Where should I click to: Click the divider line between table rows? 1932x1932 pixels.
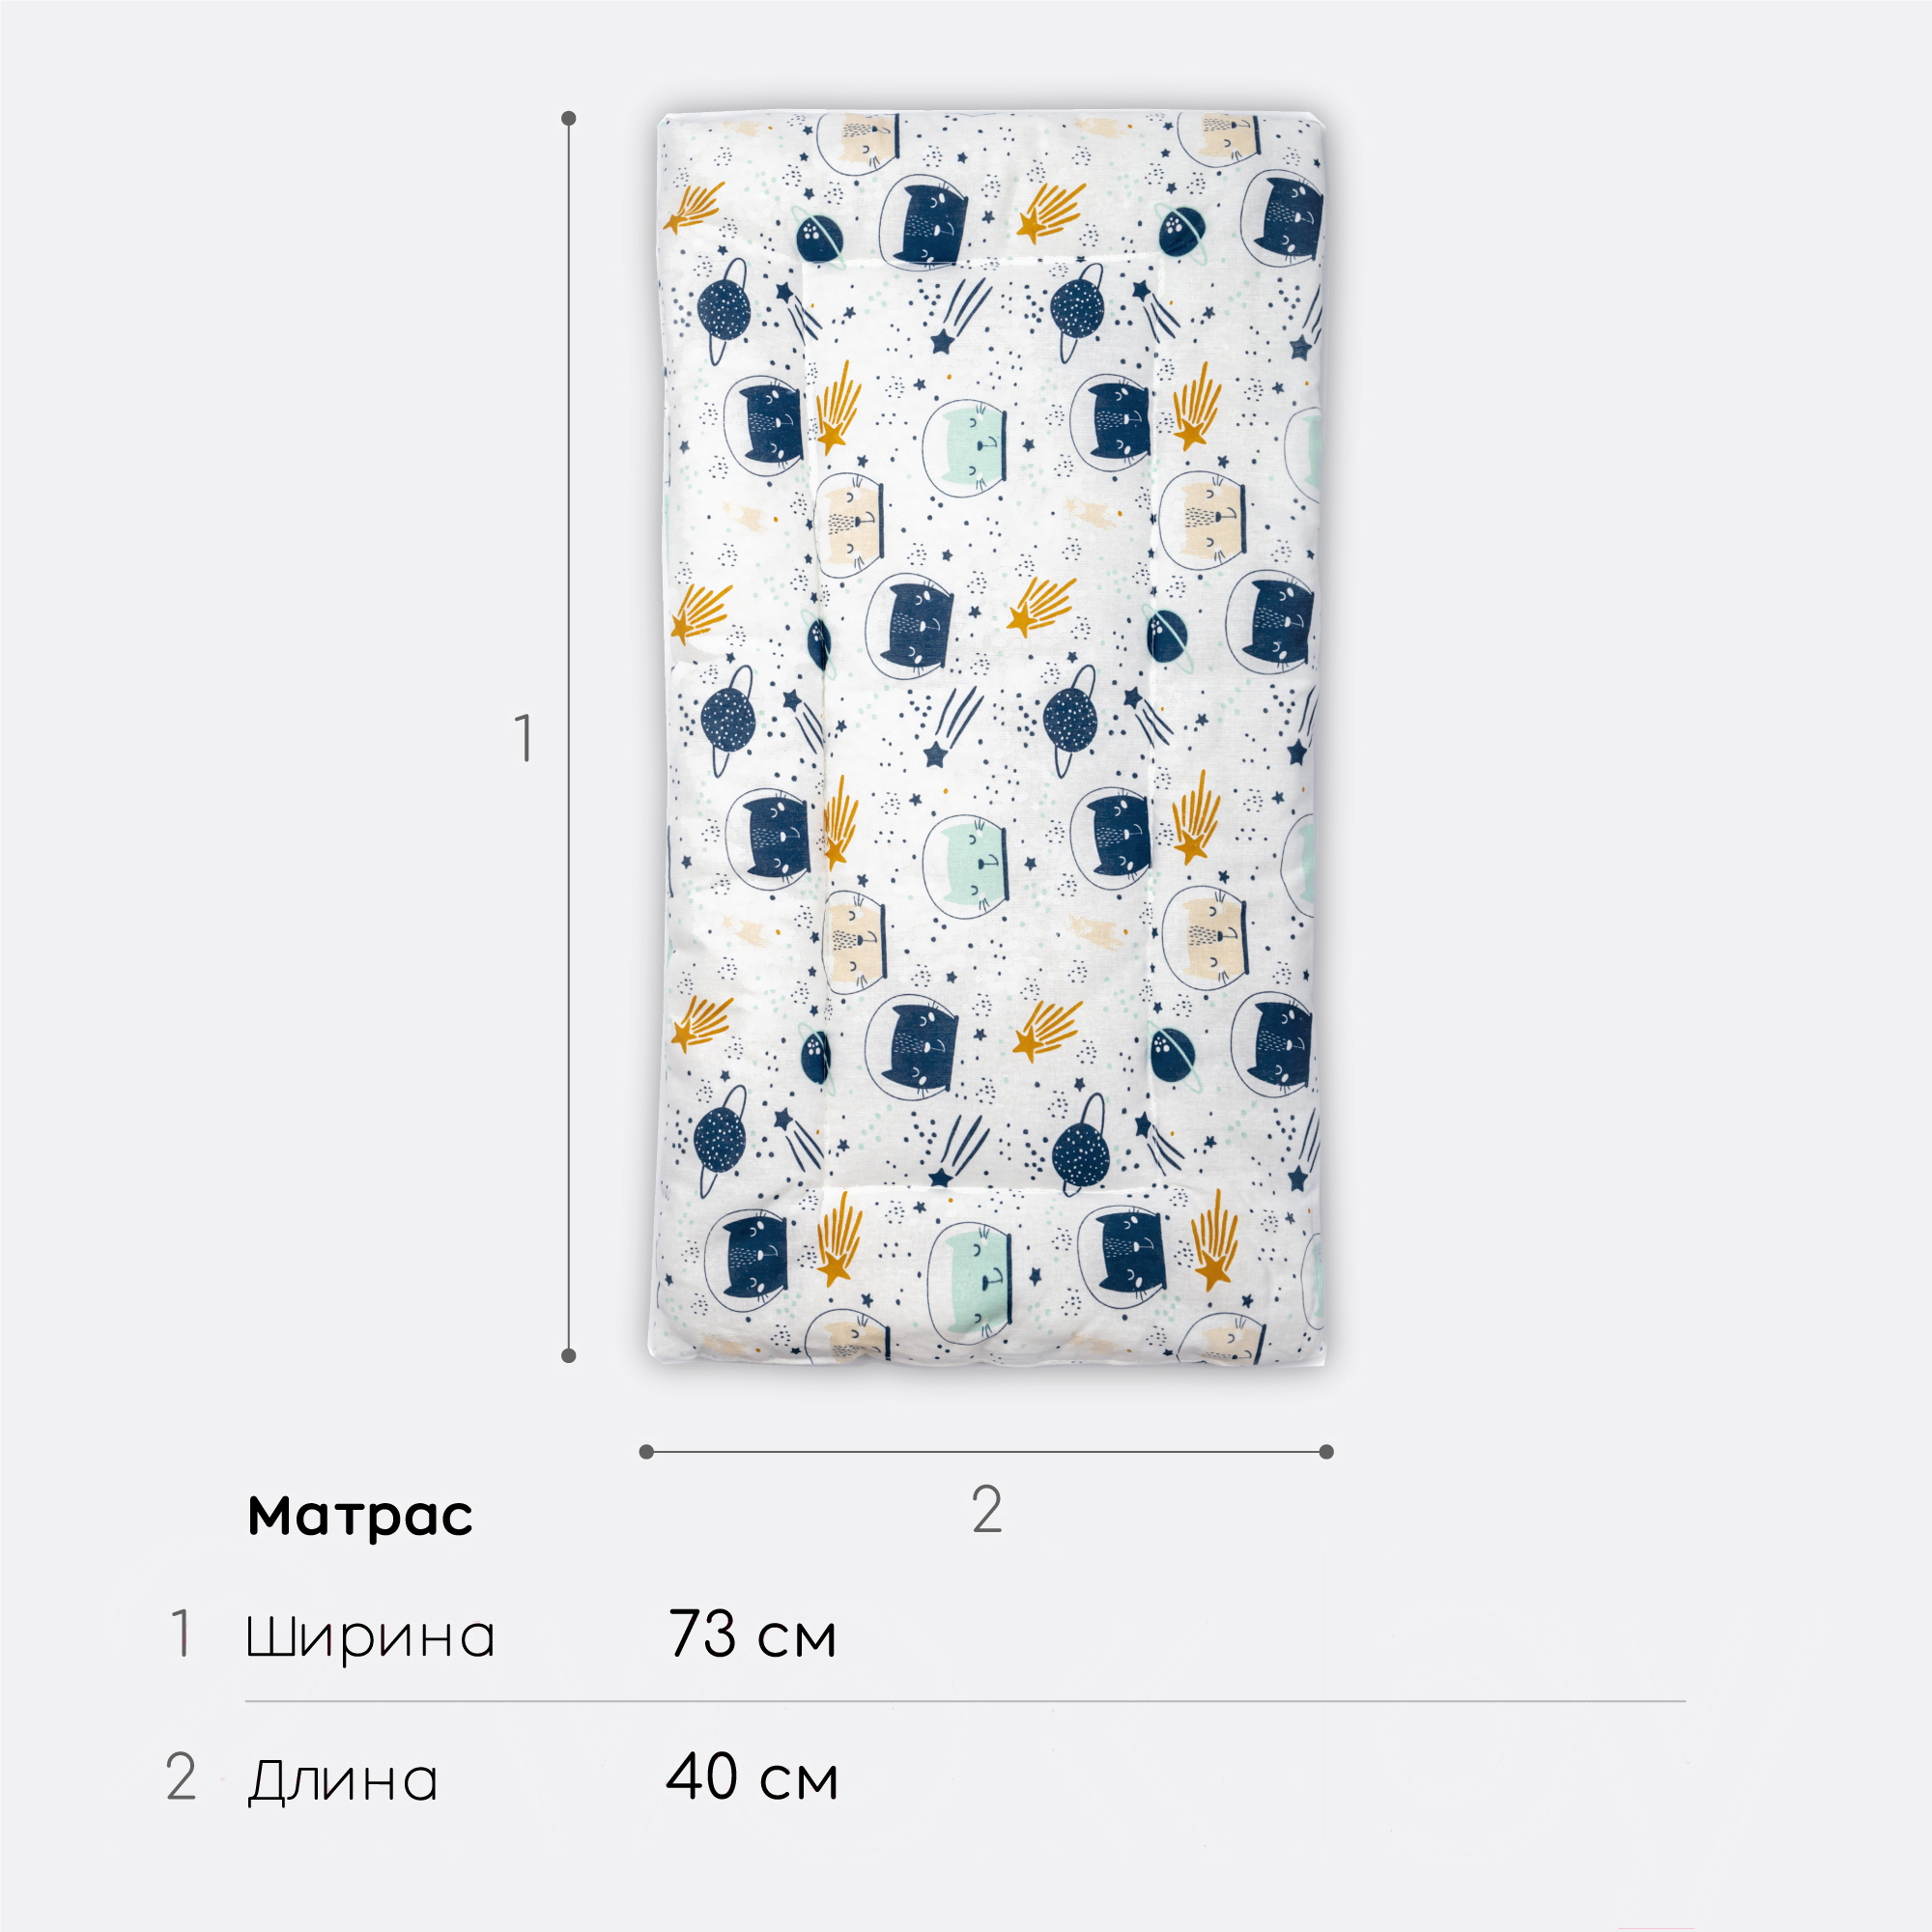tap(966, 1701)
